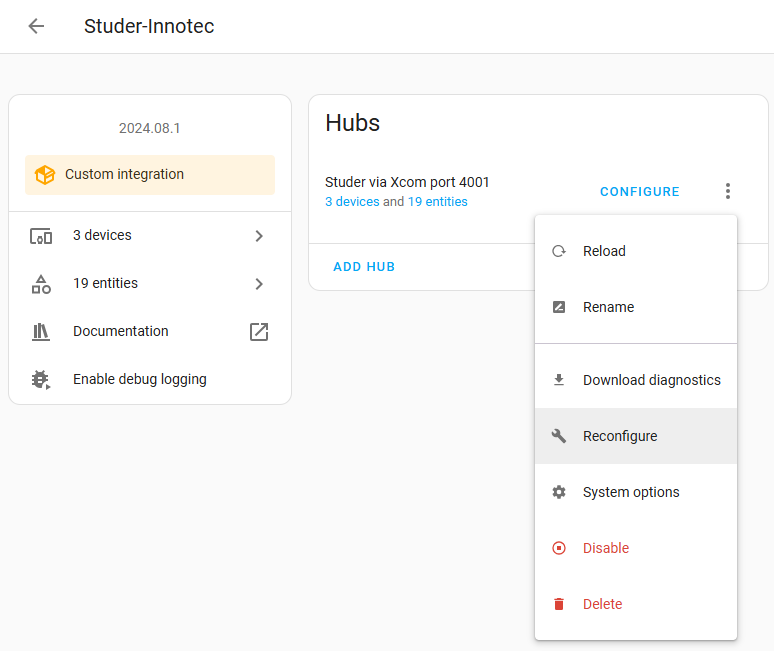Click the Custom integration banner

(150, 175)
